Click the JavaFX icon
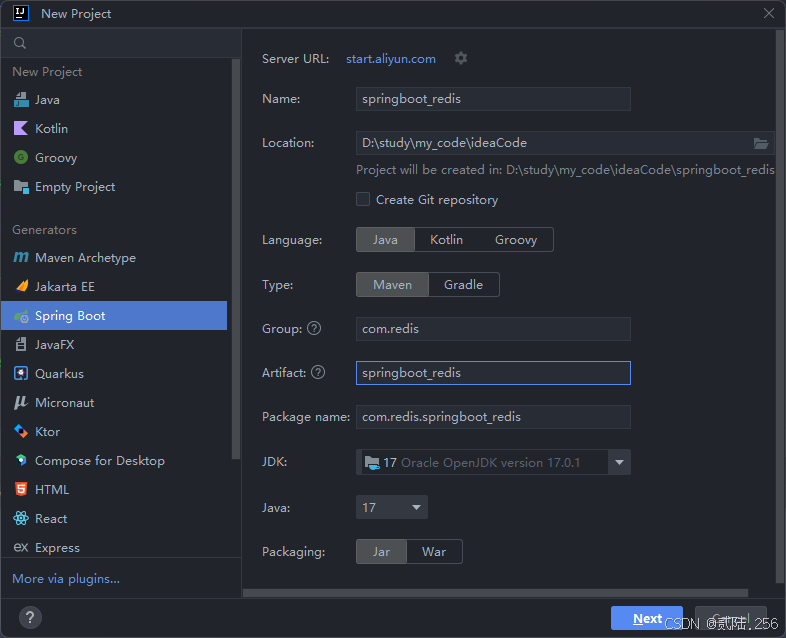The height and width of the screenshot is (638, 786). 21,344
